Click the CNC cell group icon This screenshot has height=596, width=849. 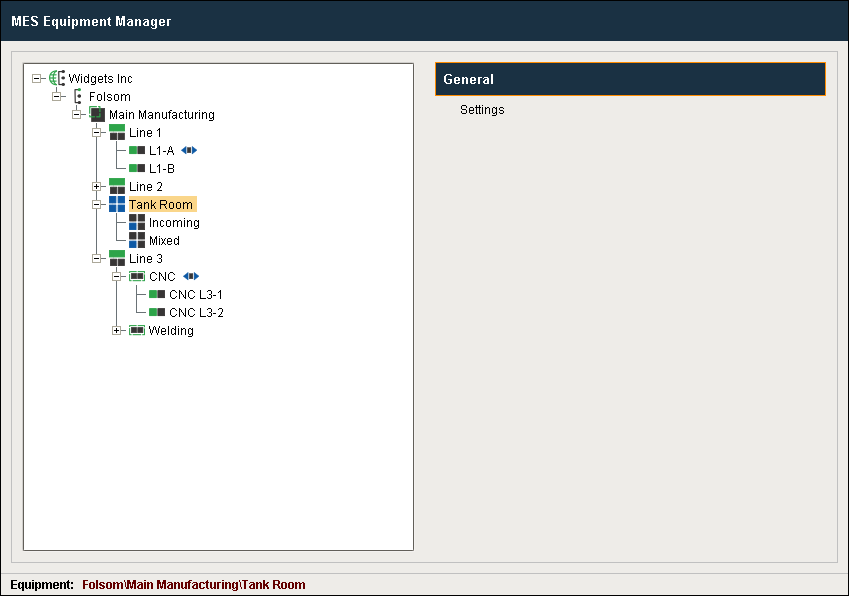tap(137, 277)
